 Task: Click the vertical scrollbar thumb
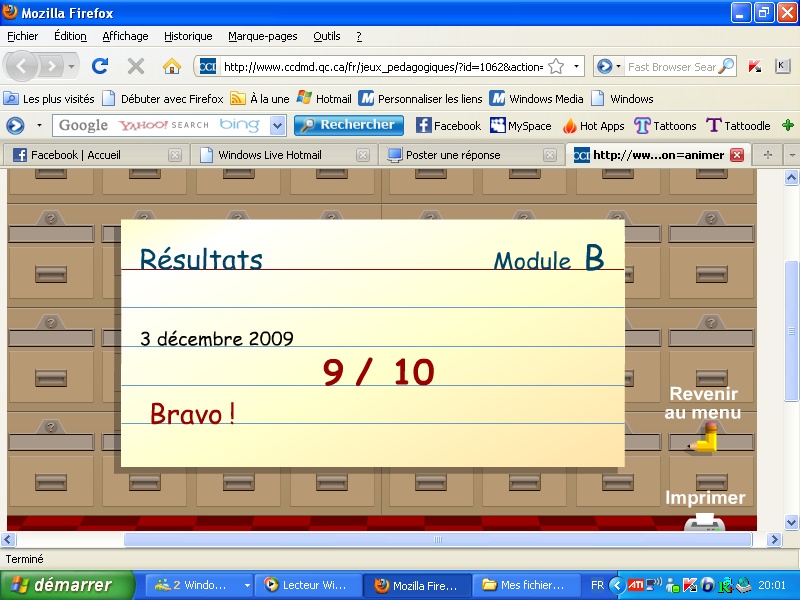(791, 331)
